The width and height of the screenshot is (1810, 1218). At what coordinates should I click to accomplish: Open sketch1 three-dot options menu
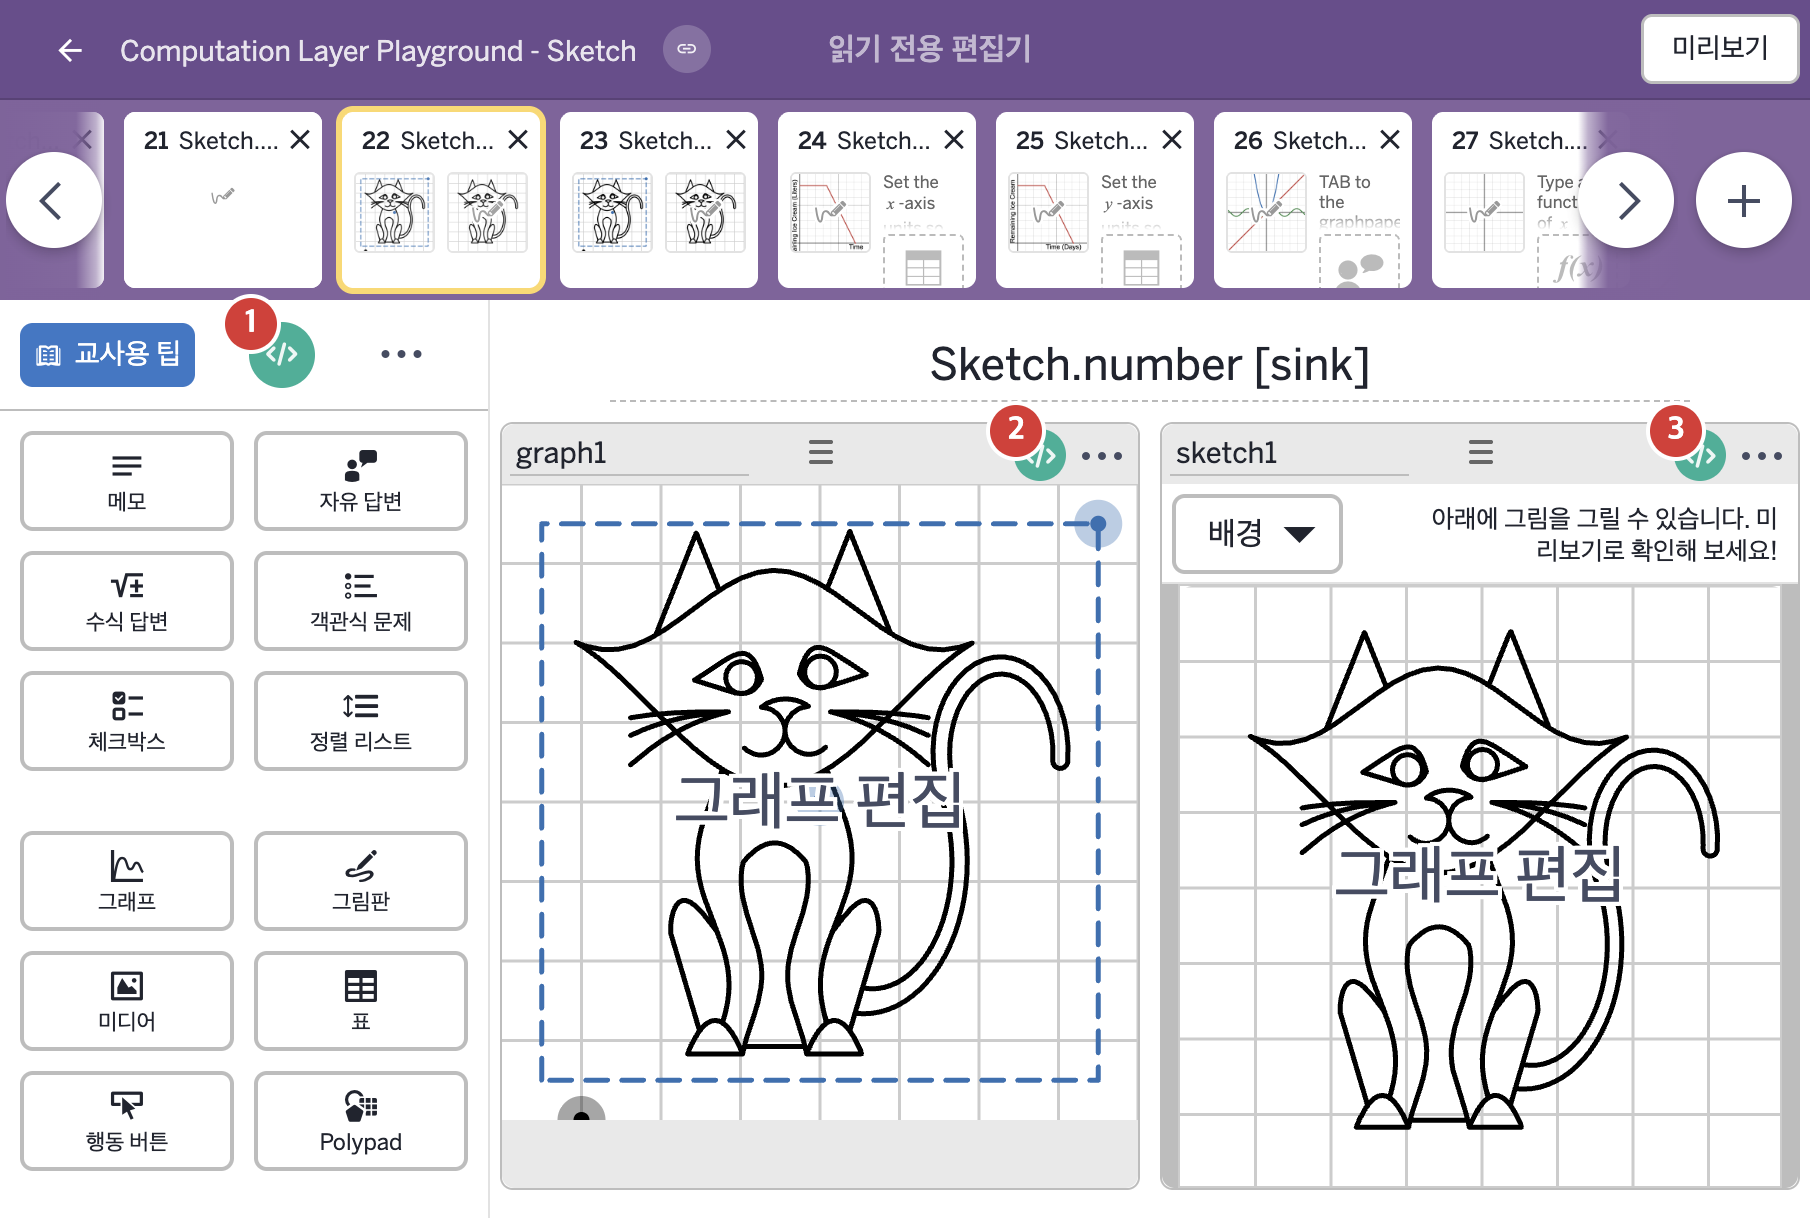pyautogui.click(x=1762, y=456)
